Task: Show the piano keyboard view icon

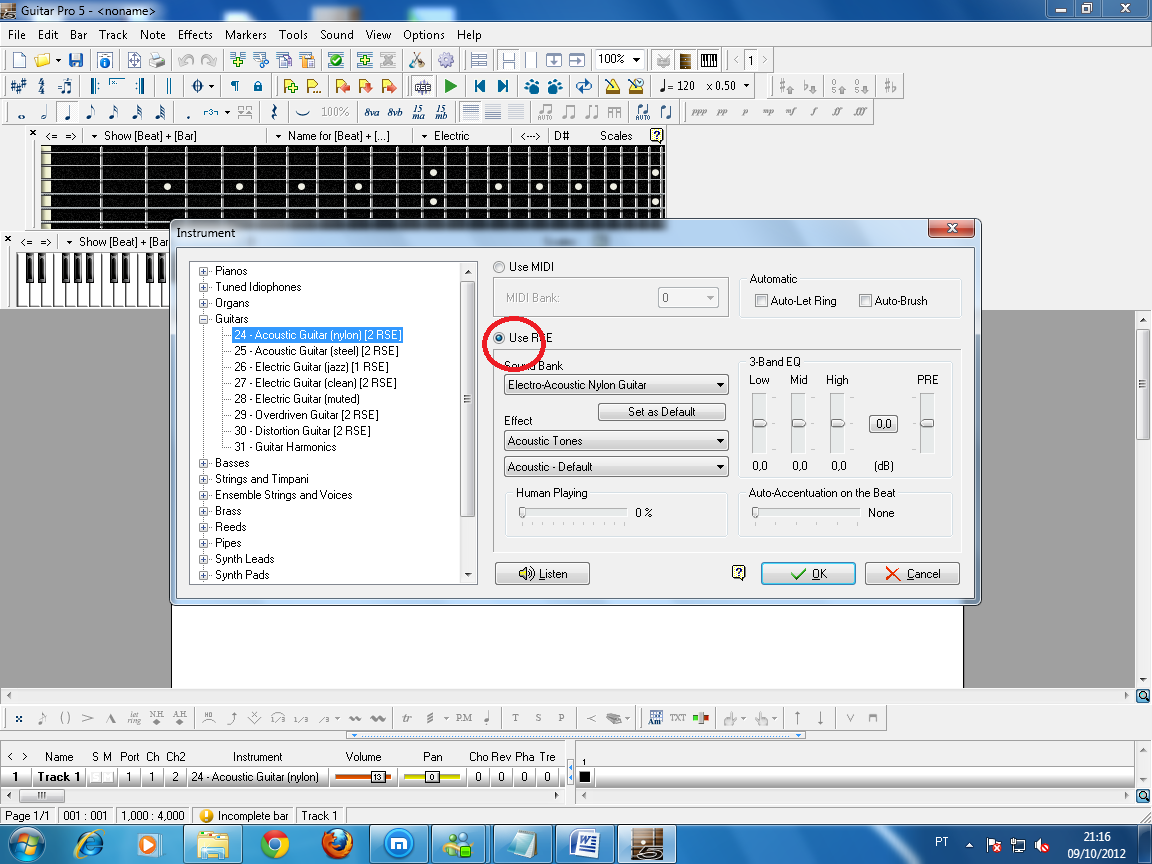Action: (709, 60)
